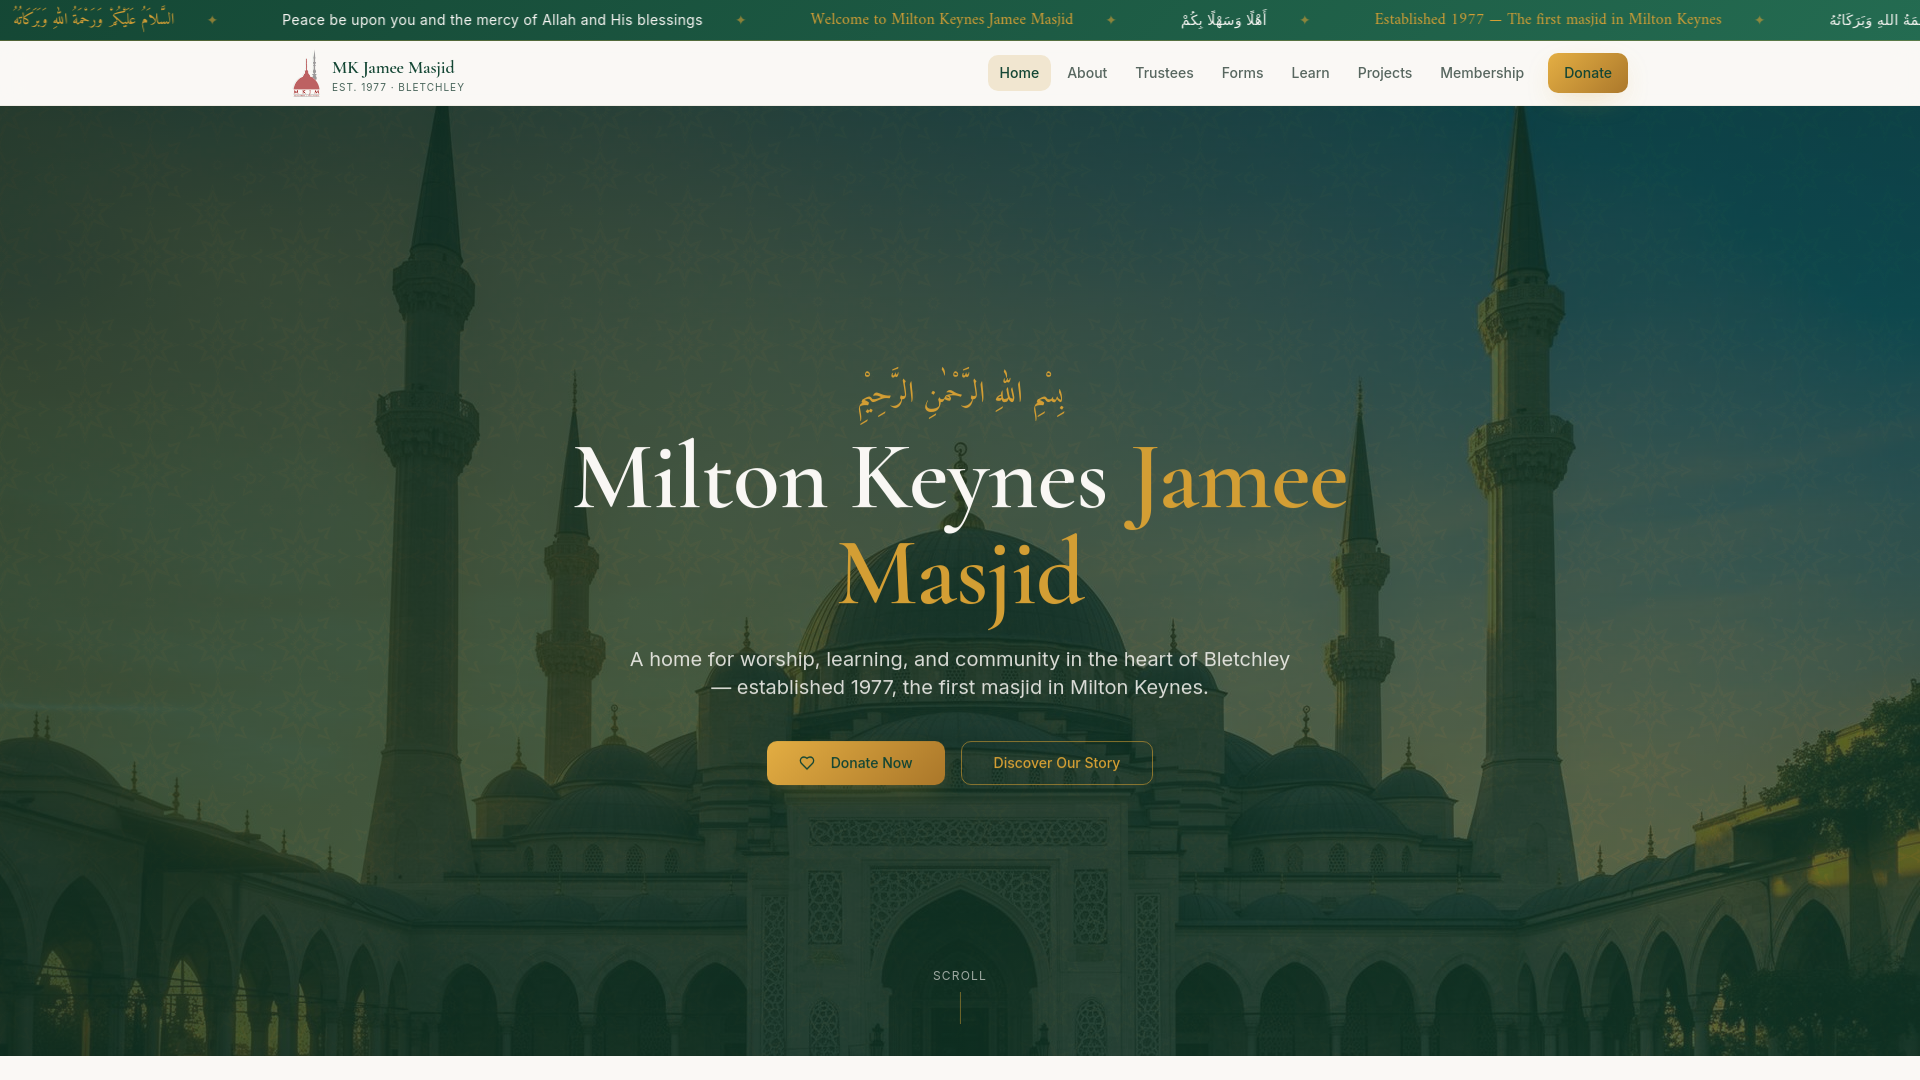Open the Trustees nav link
1920x1080 pixels.
pyautogui.click(x=1164, y=73)
